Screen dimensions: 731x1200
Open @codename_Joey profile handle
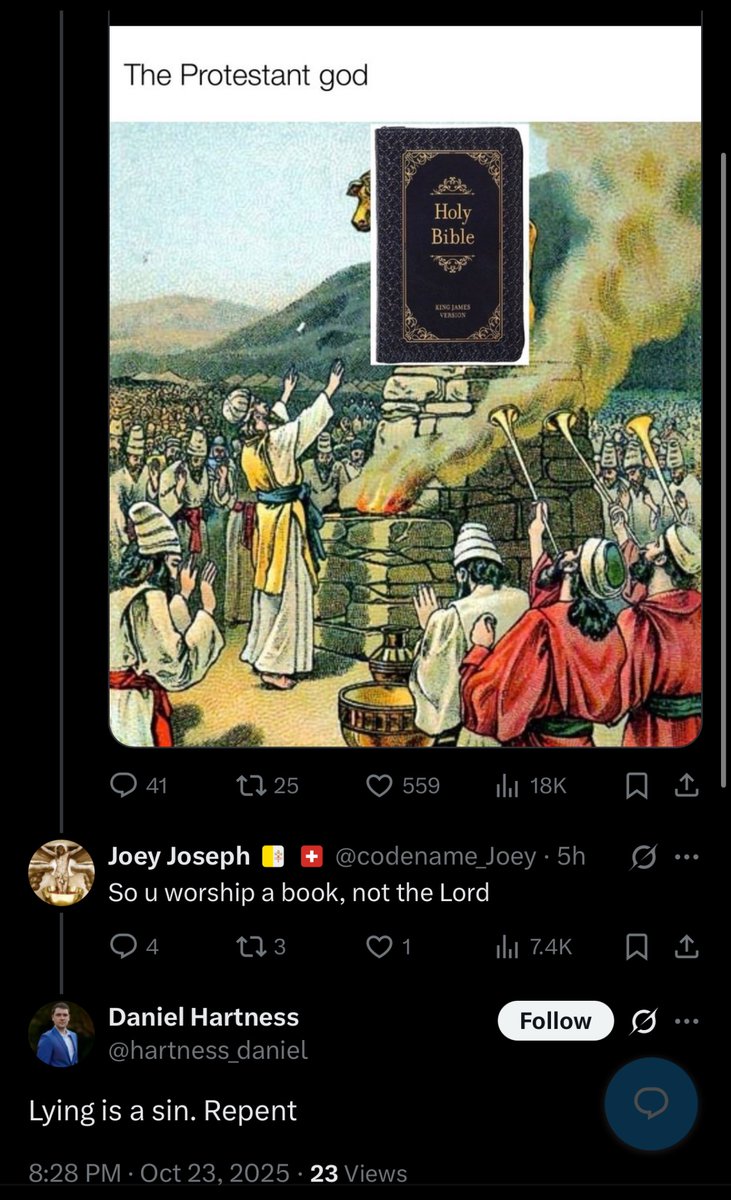(435, 856)
